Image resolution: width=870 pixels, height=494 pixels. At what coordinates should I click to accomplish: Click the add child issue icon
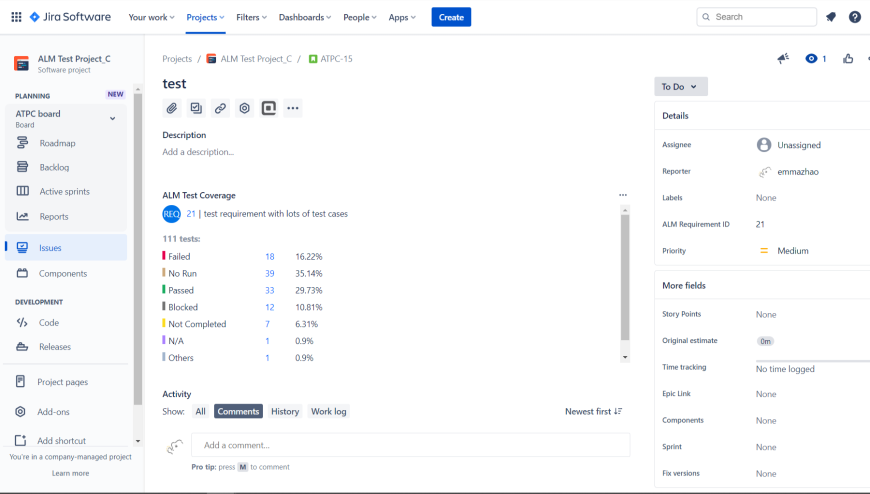196,108
